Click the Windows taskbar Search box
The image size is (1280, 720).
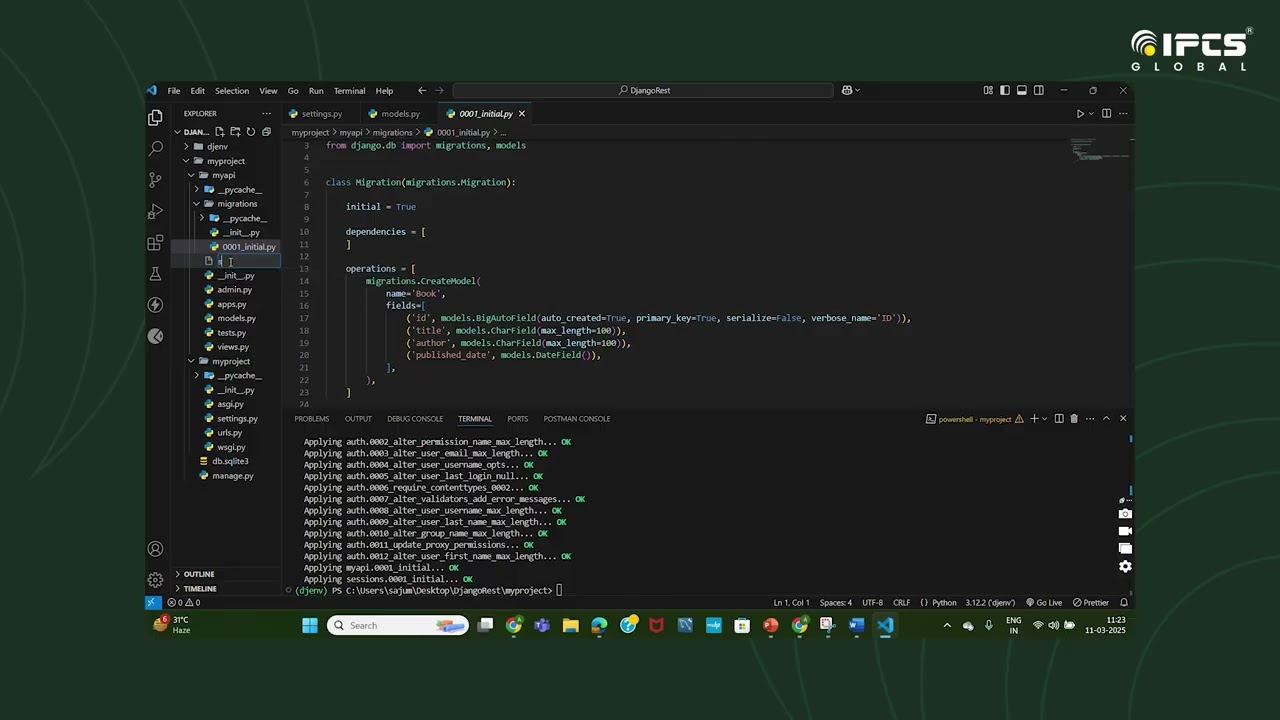[x=397, y=626]
